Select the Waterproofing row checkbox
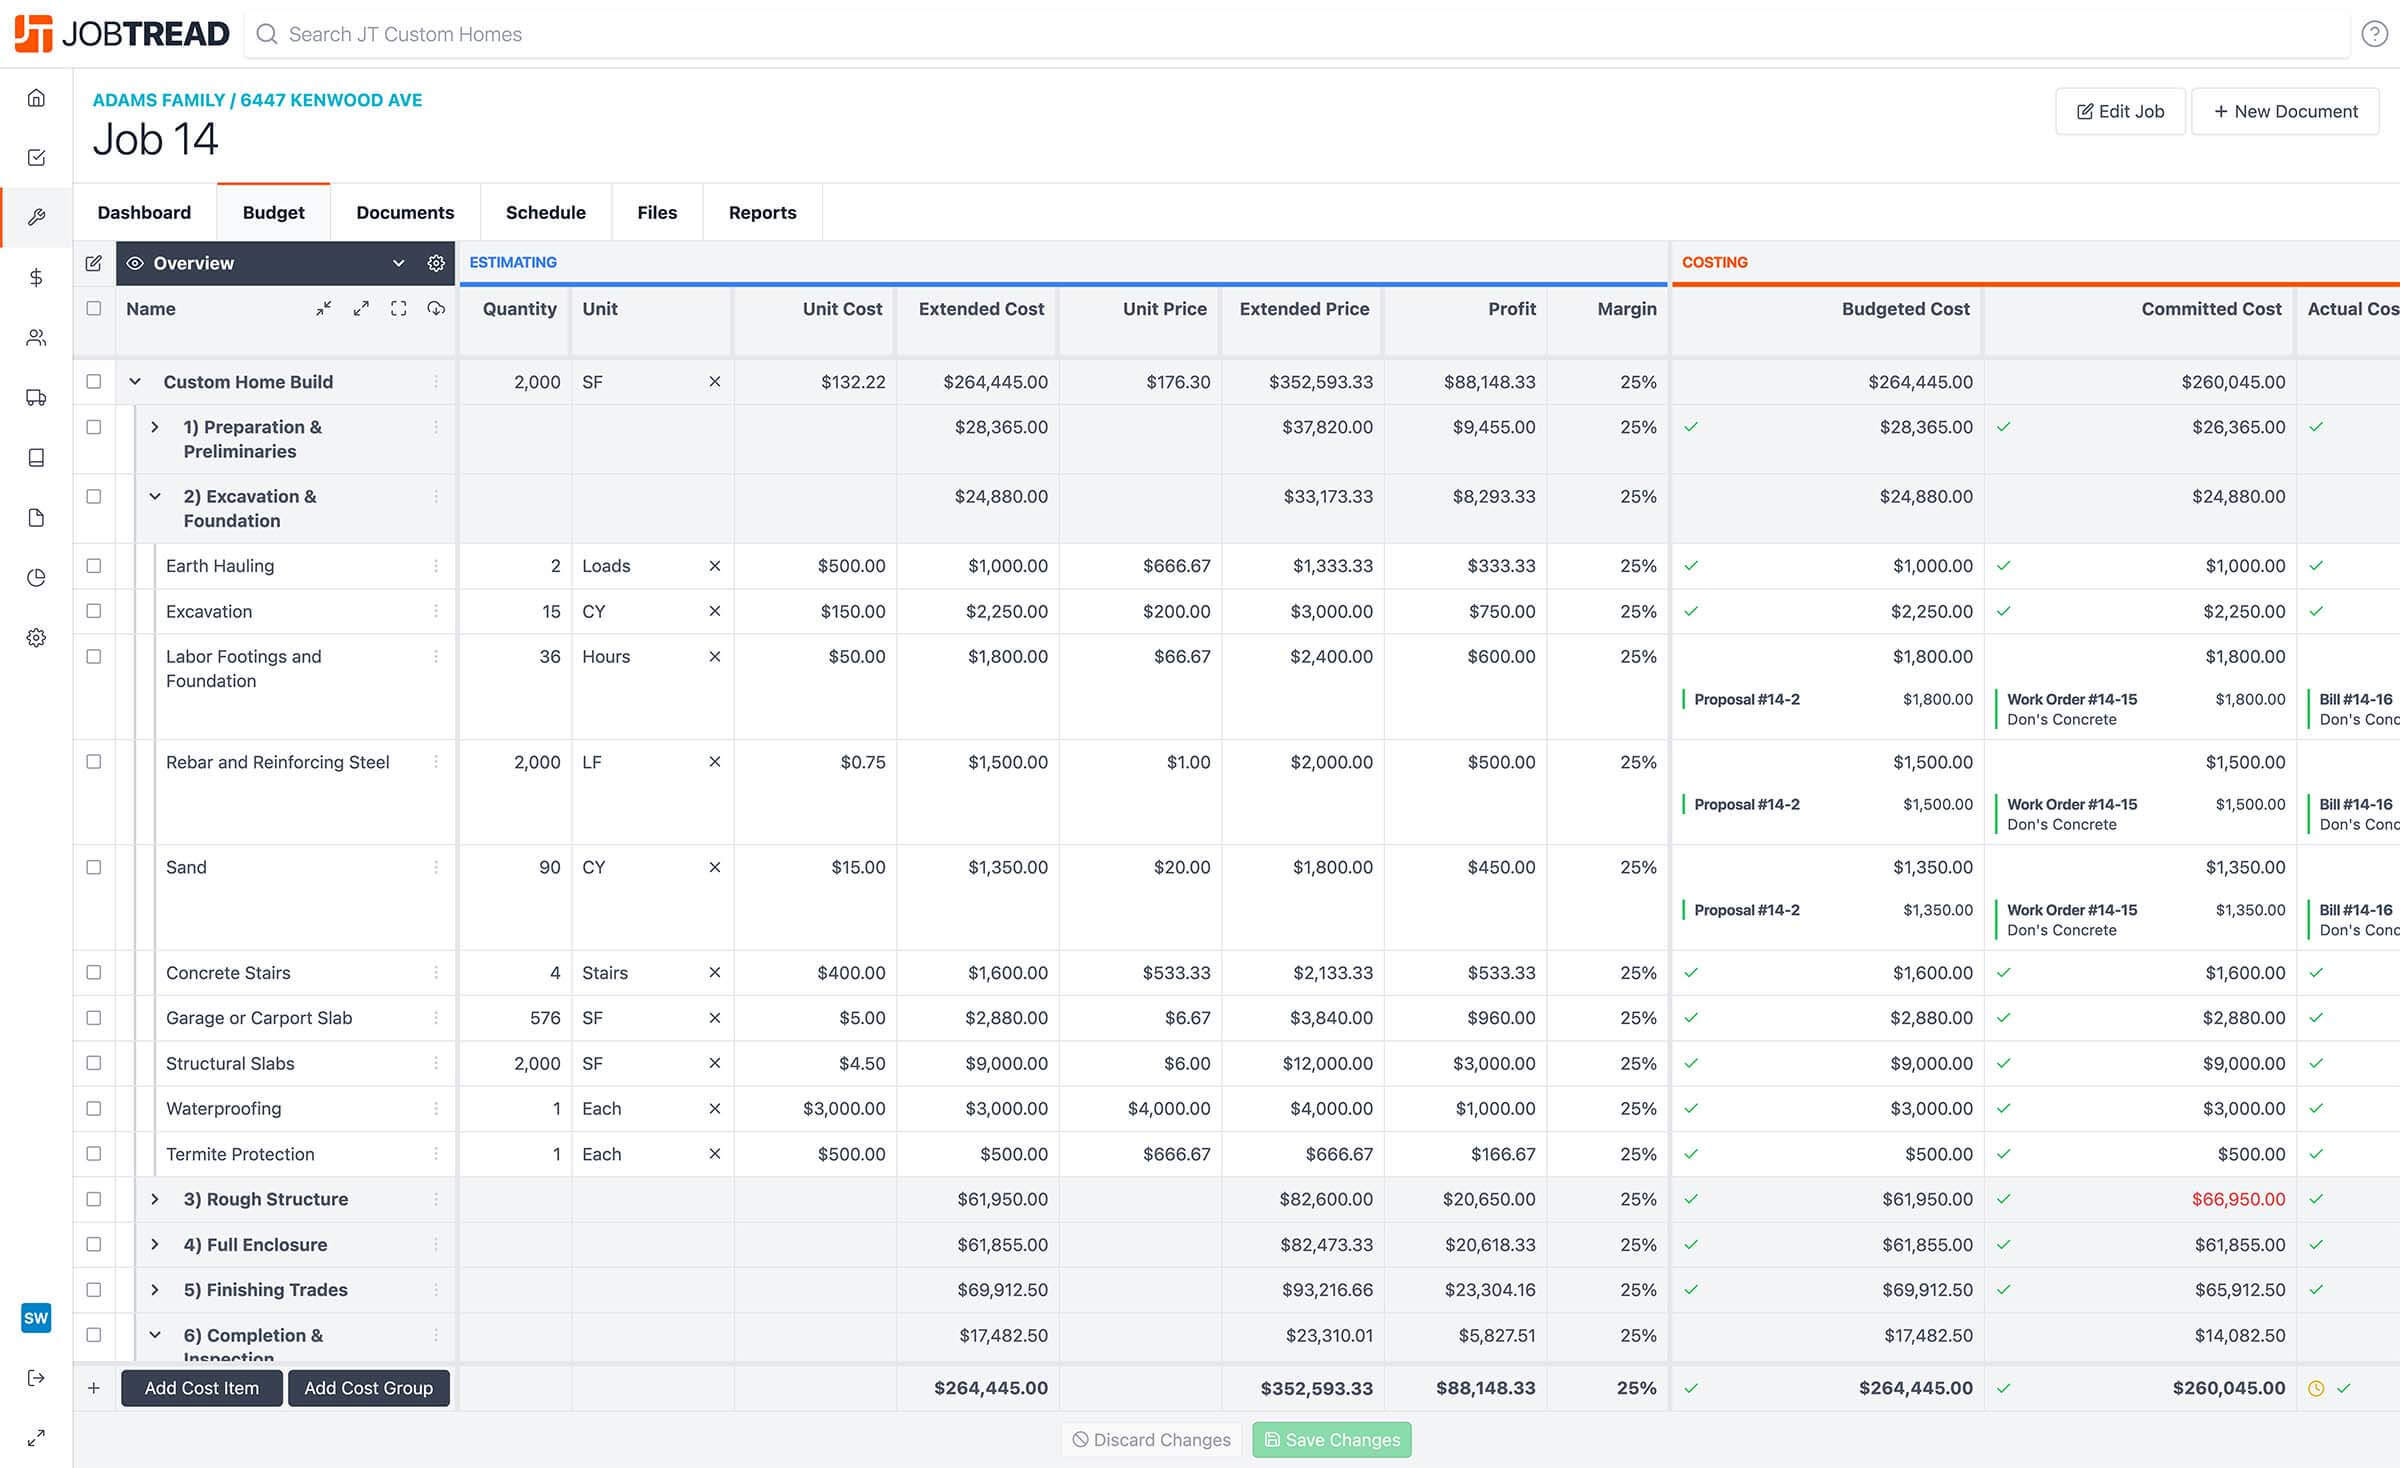Image resolution: width=2400 pixels, height=1468 pixels. (x=94, y=1108)
